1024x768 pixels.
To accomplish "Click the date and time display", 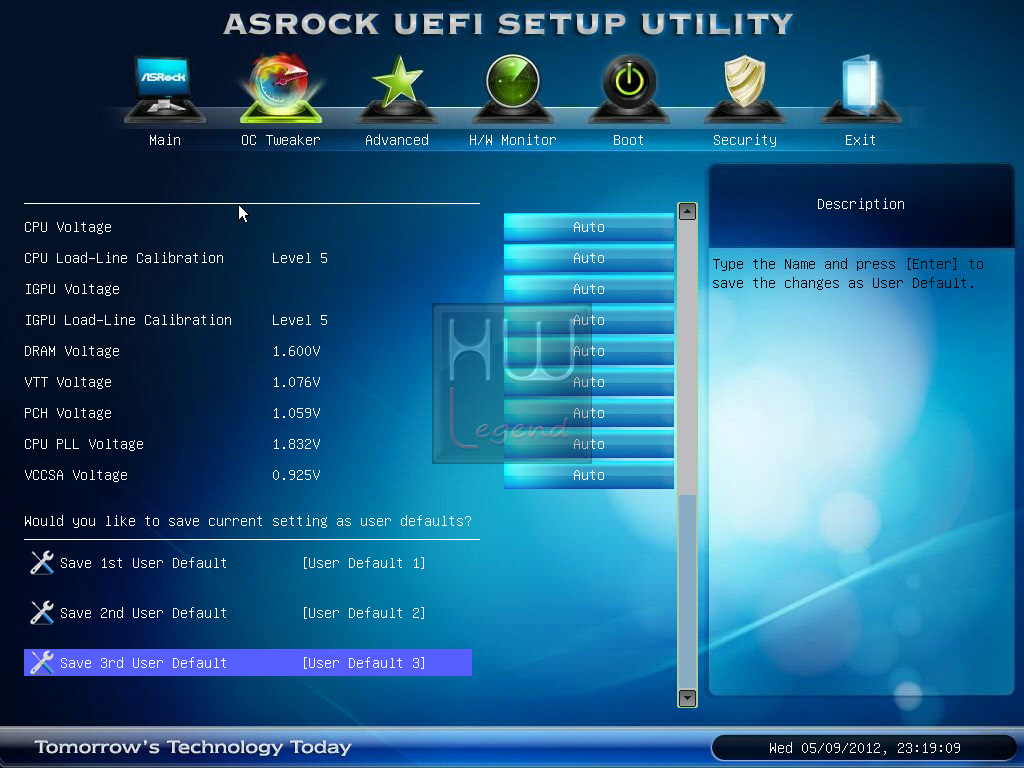I will (864, 748).
